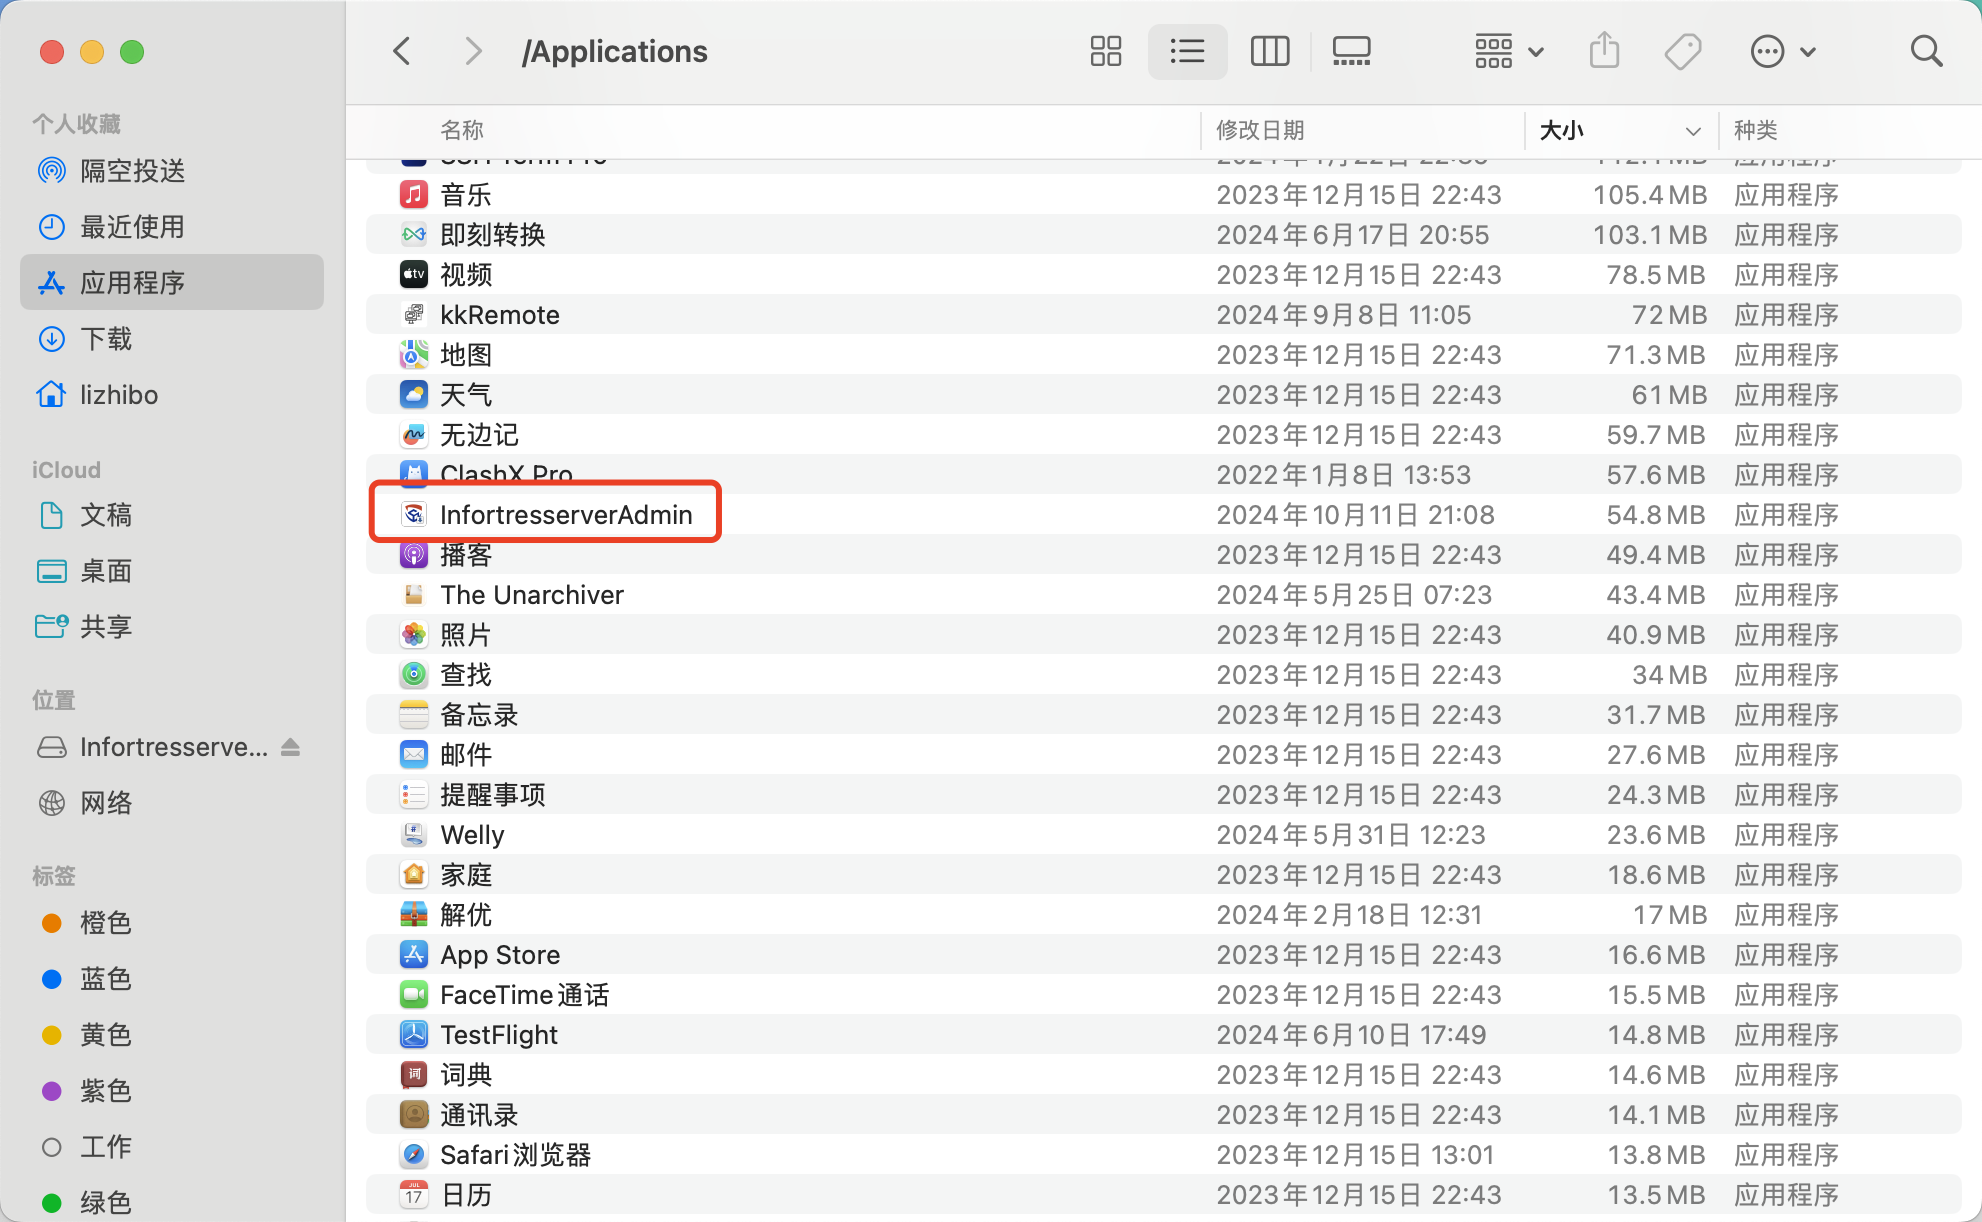Select the 紫色 color tag
The width and height of the screenshot is (1982, 1222).
point(105,1091)
